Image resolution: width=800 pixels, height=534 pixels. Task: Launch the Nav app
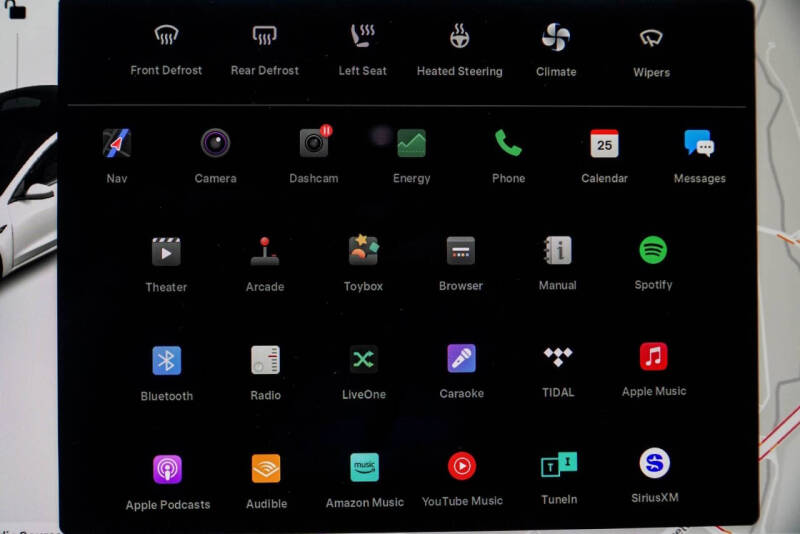point(117,144)
